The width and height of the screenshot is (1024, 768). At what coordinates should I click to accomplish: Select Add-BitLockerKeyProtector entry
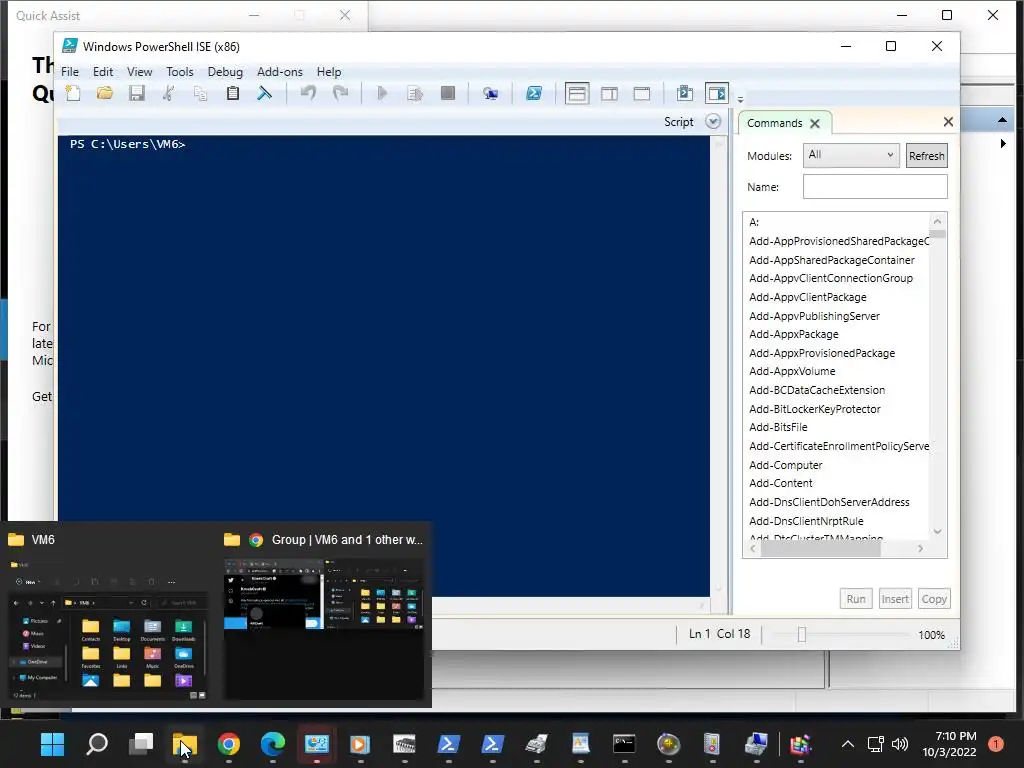click(x=814, y=409)
